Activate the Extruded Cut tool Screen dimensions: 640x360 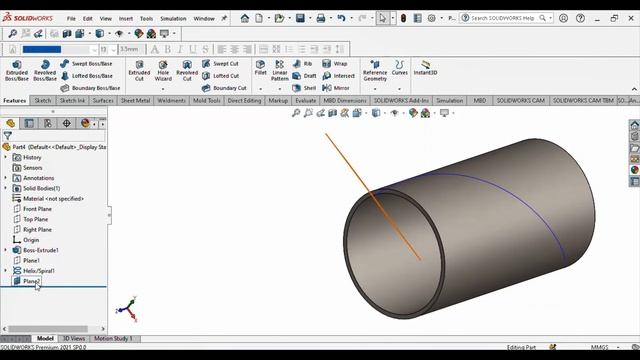coord(139,70)
